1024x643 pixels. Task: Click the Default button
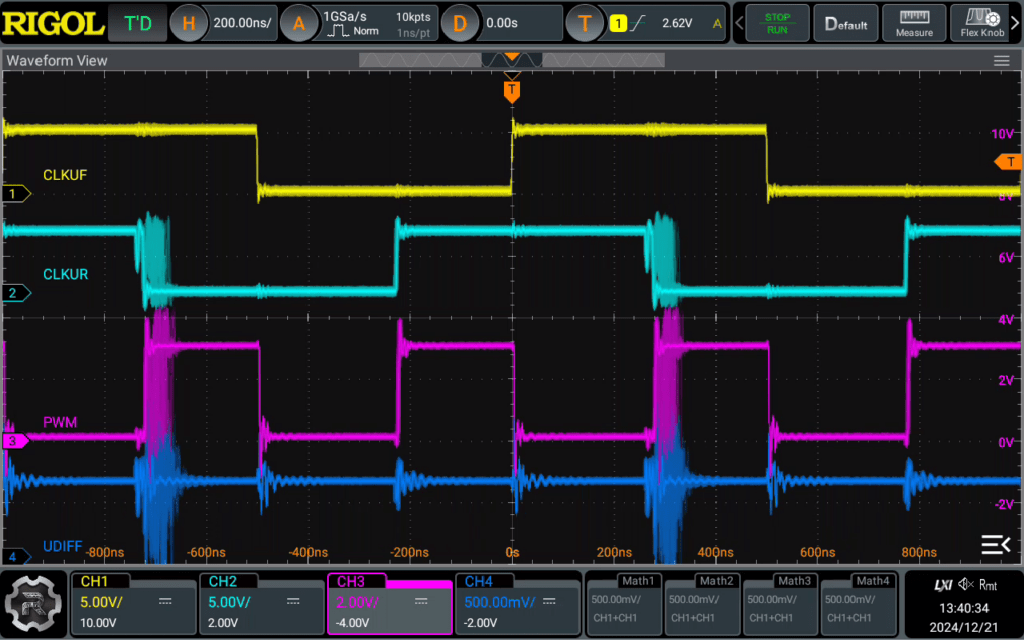[x=846, y=24]
